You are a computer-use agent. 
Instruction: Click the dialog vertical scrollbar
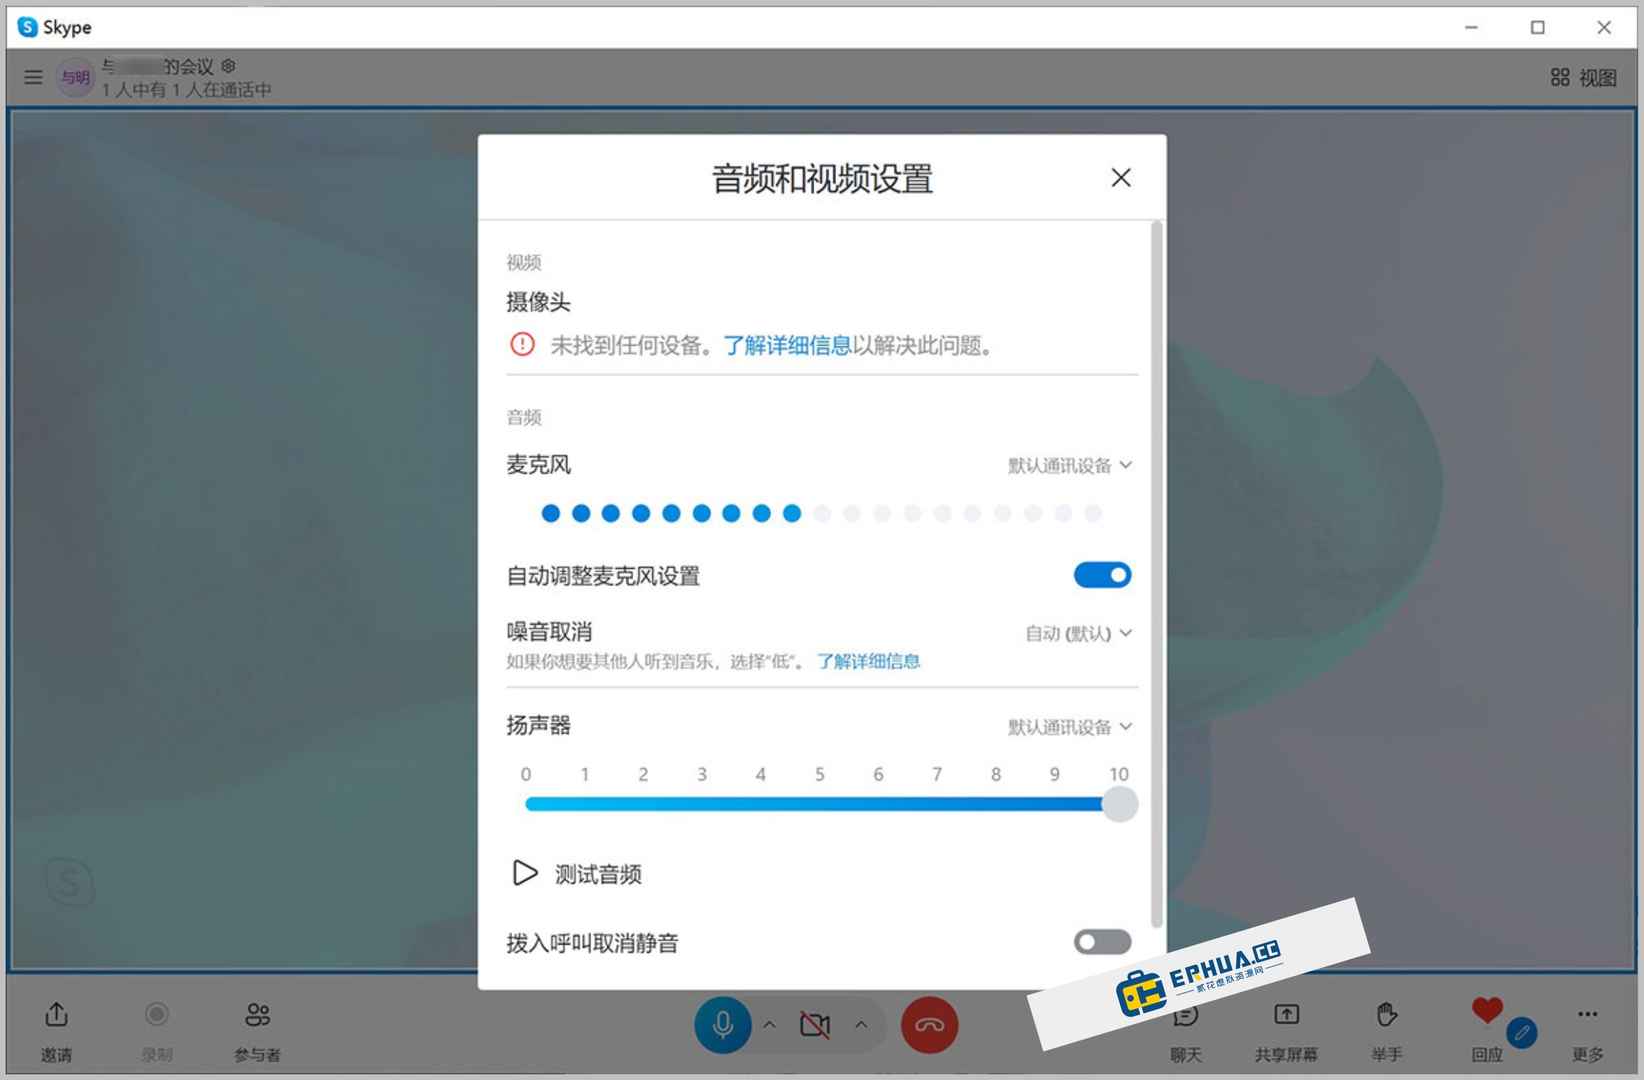pos(1157,575)
